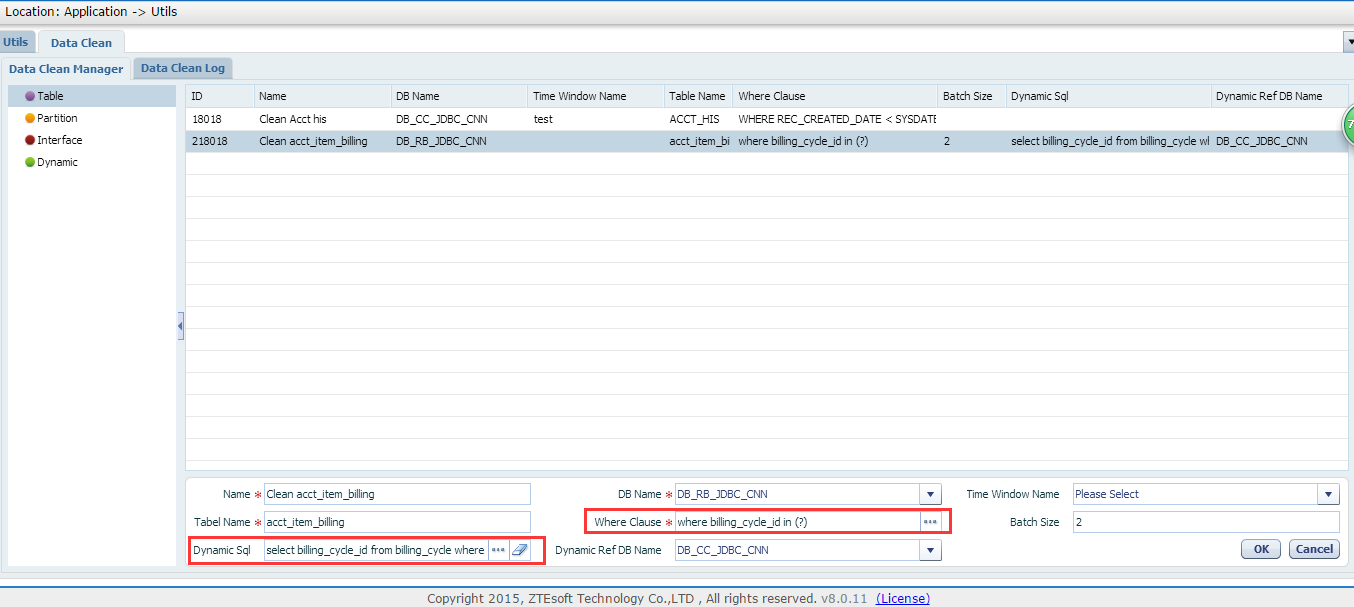Sort by Dynamic Sql column header
This screenshot has width=1354, height=607.
1109,96
